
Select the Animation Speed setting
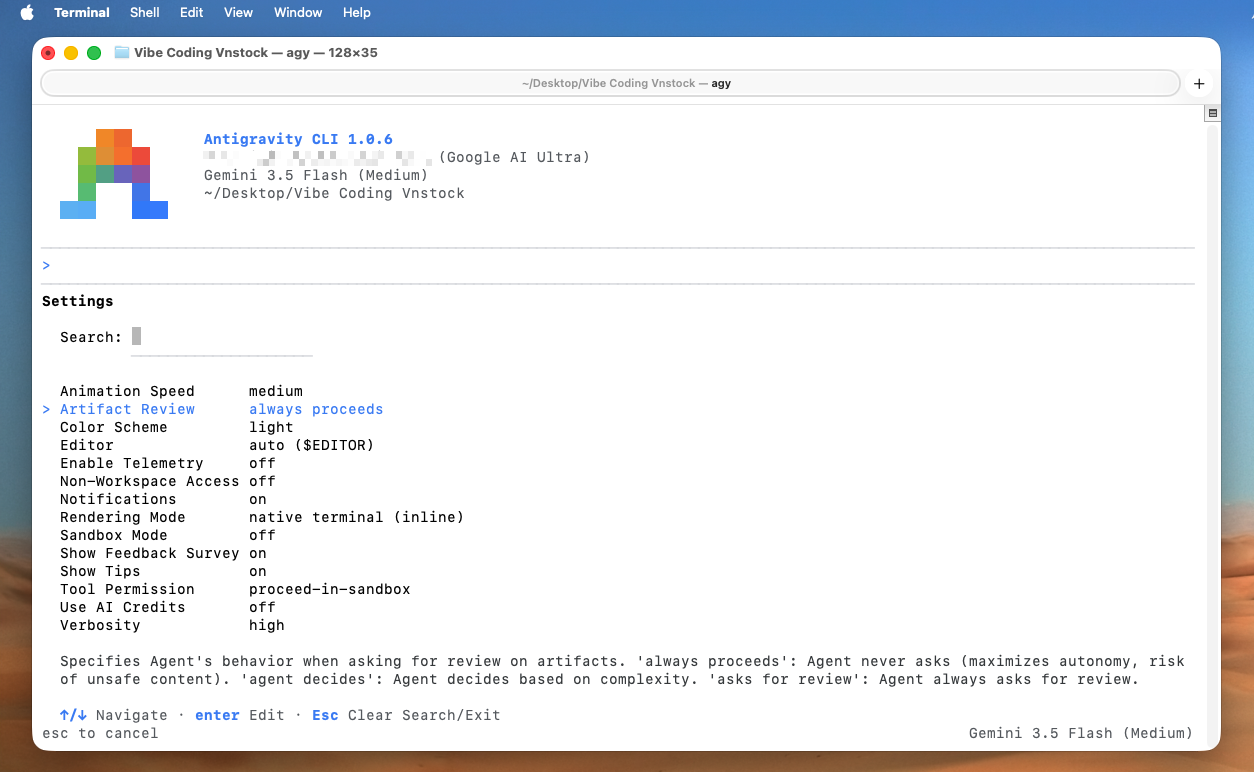[181, 391]
